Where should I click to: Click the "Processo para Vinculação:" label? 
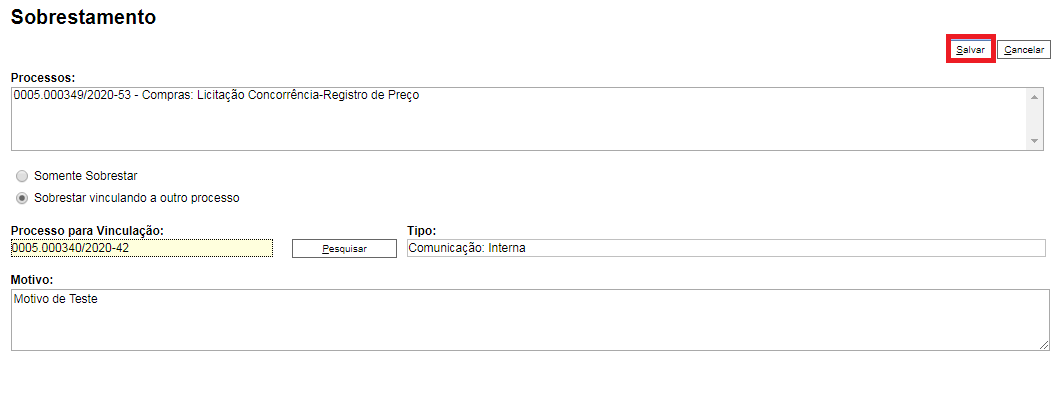(x=87, y=230)
